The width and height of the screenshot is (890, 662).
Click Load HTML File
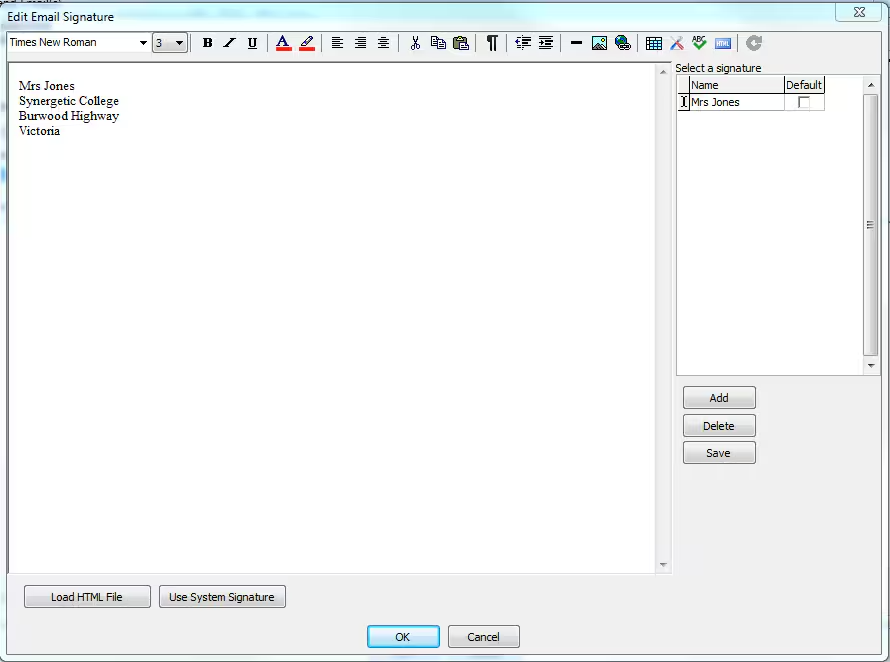pyautogui.click(x=87, y=597)
